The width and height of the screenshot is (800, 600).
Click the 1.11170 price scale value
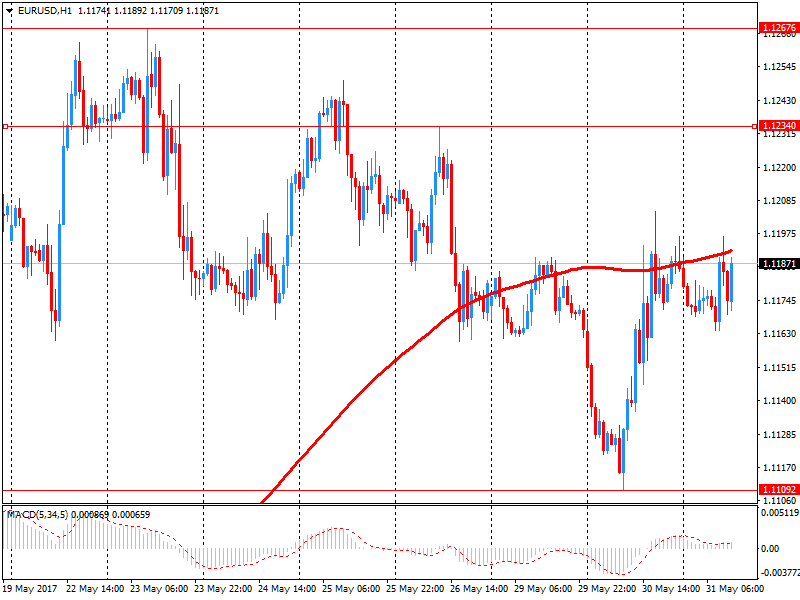click(779, 467)
